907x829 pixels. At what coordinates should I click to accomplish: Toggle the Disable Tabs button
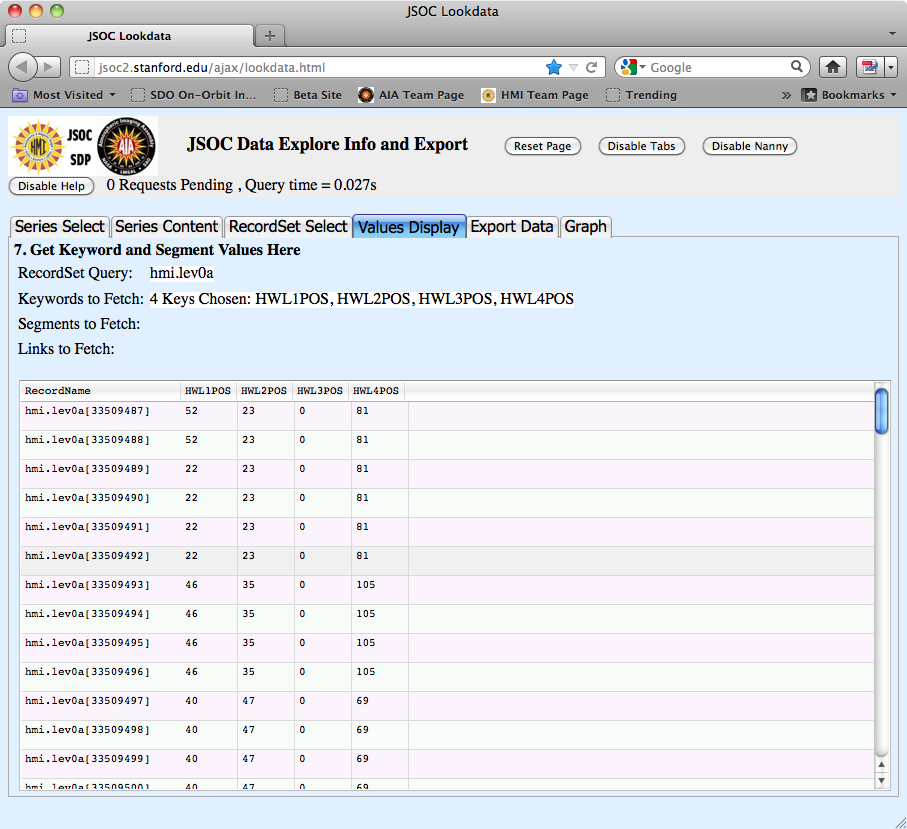641,146
